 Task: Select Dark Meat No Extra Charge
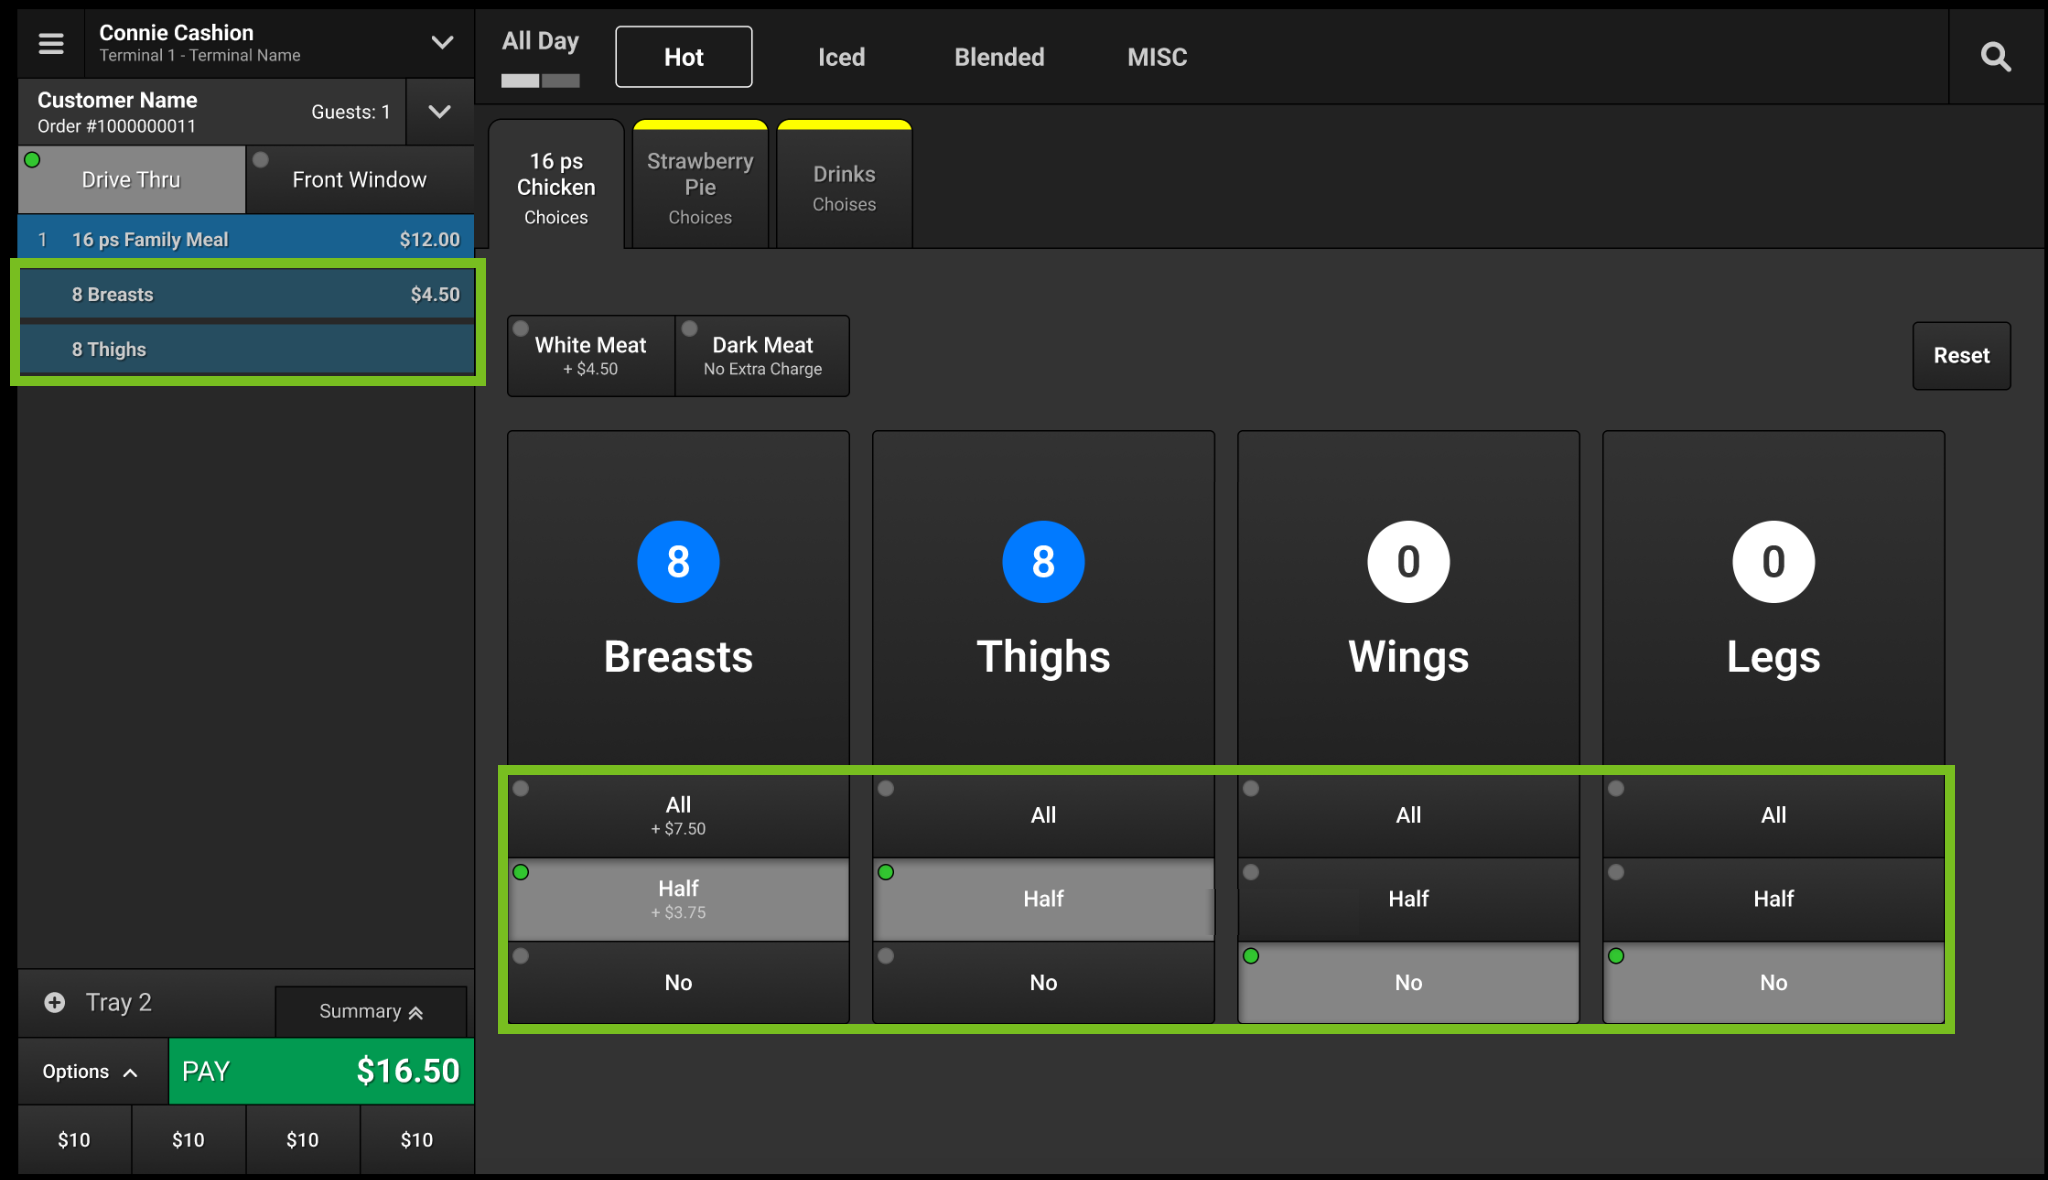tap(762, 356)
